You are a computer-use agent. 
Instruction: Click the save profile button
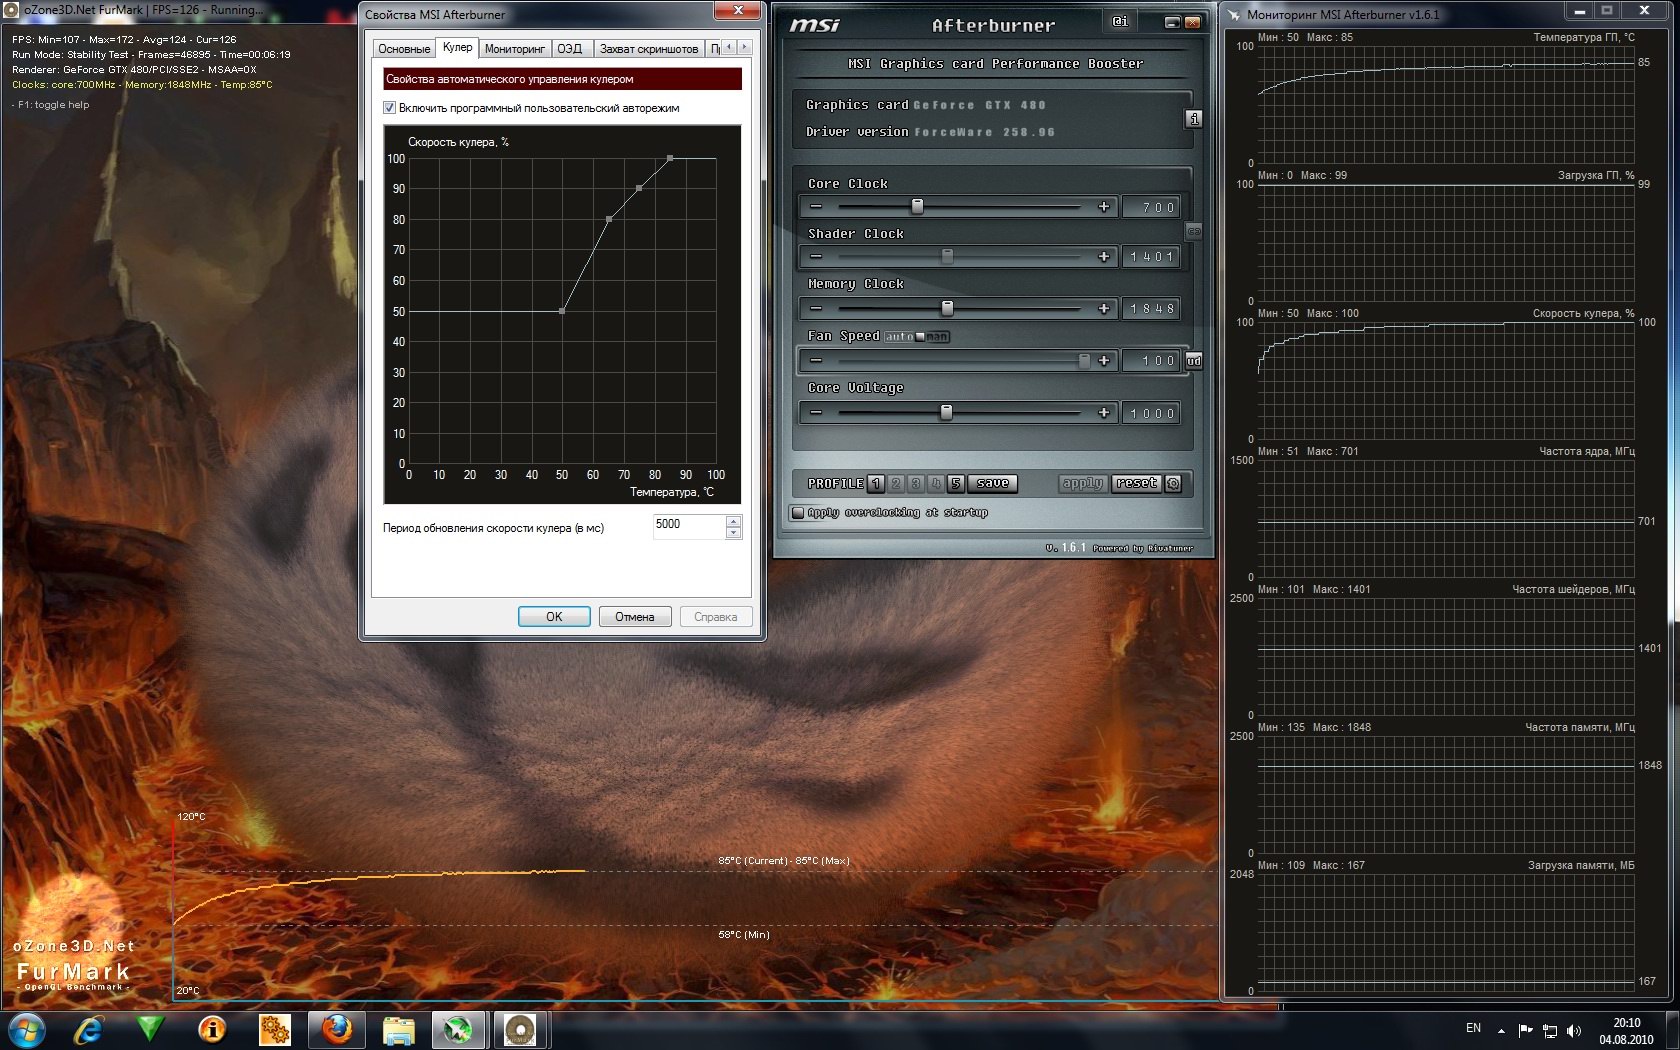point(992,484)
